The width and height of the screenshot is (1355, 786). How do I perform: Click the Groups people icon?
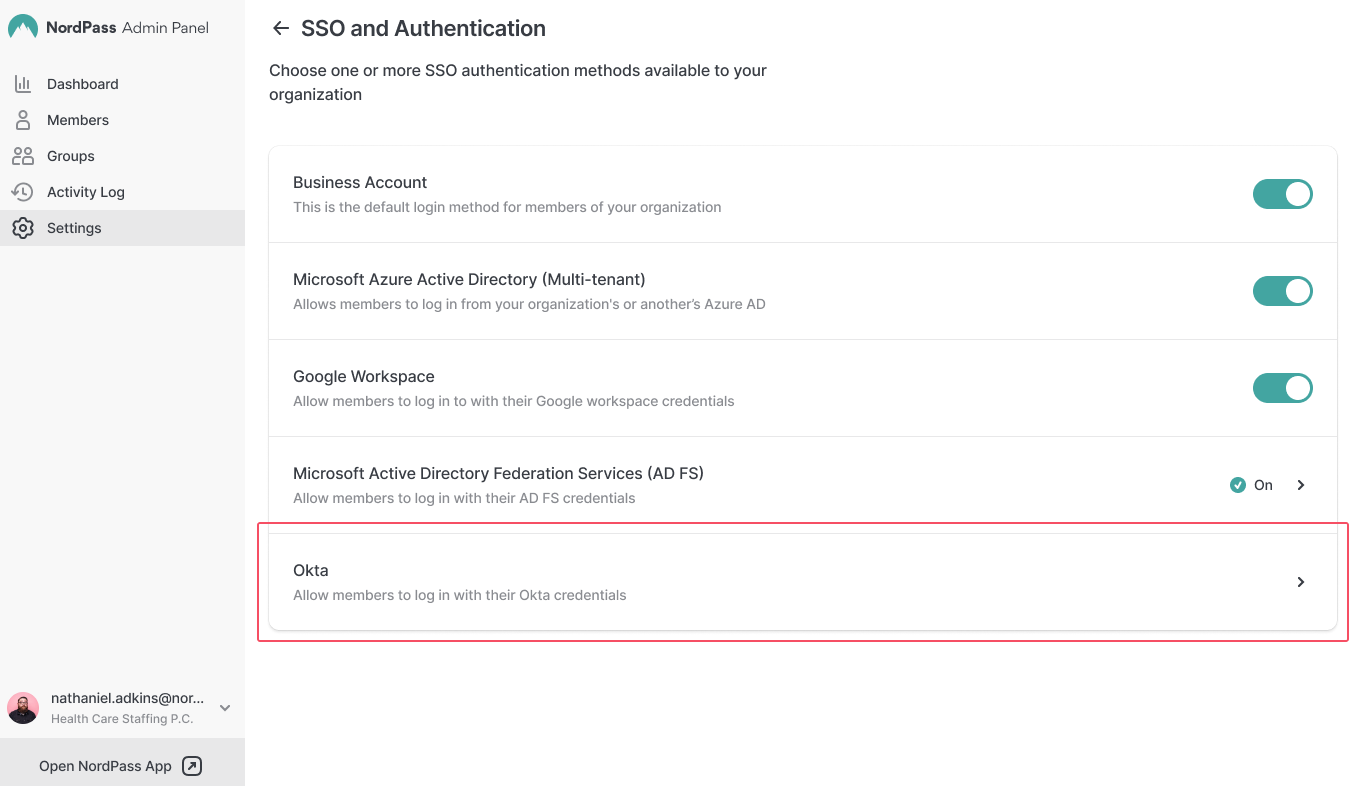pos(22,156)
